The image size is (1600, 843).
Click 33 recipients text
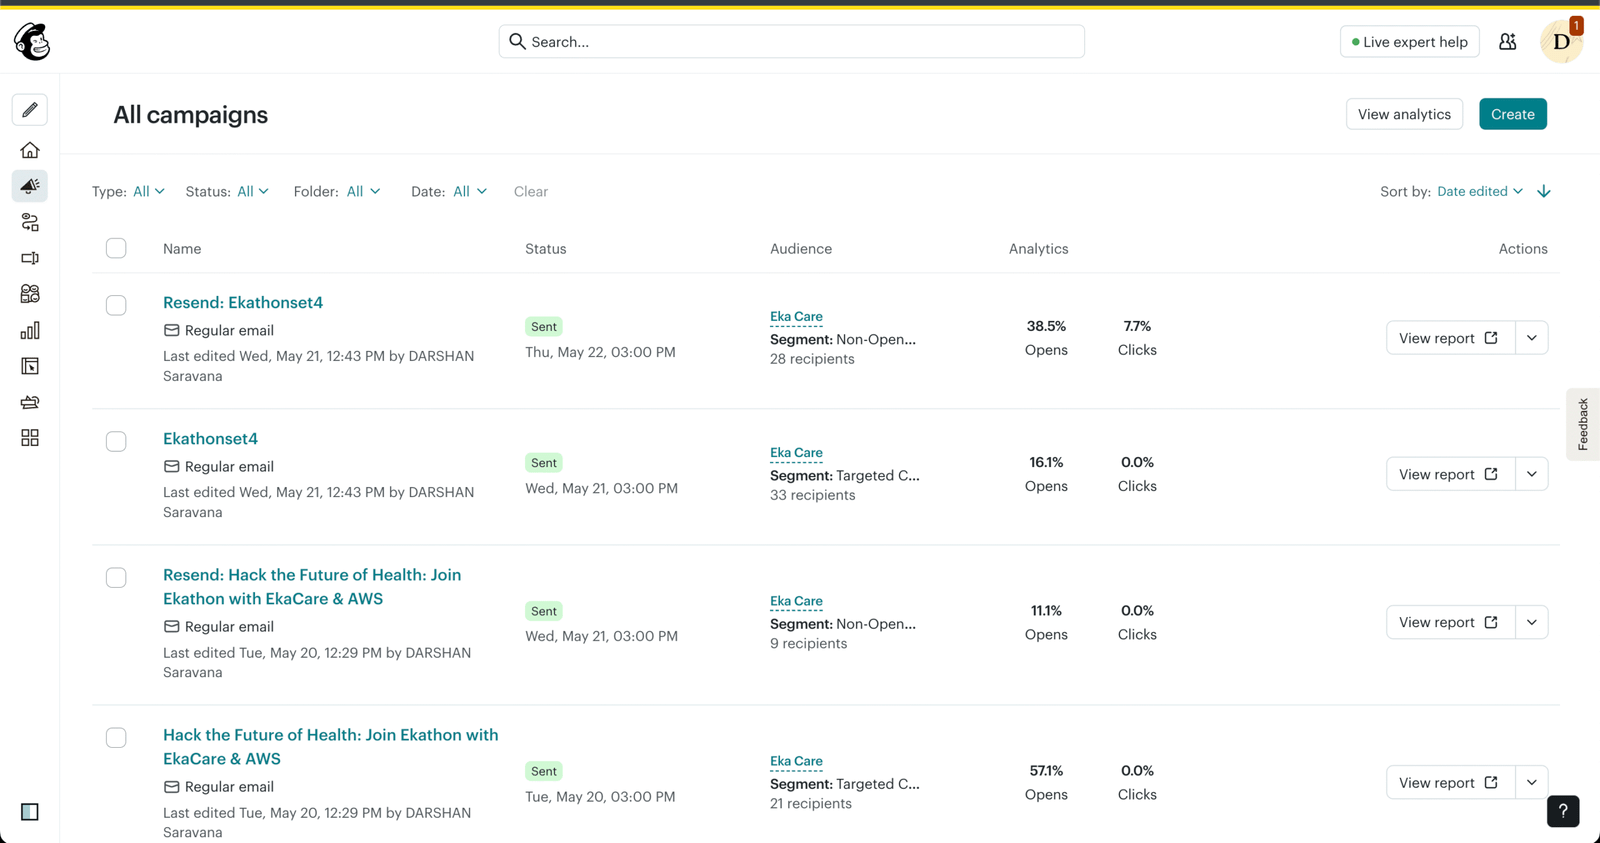(x=812, y=495)
